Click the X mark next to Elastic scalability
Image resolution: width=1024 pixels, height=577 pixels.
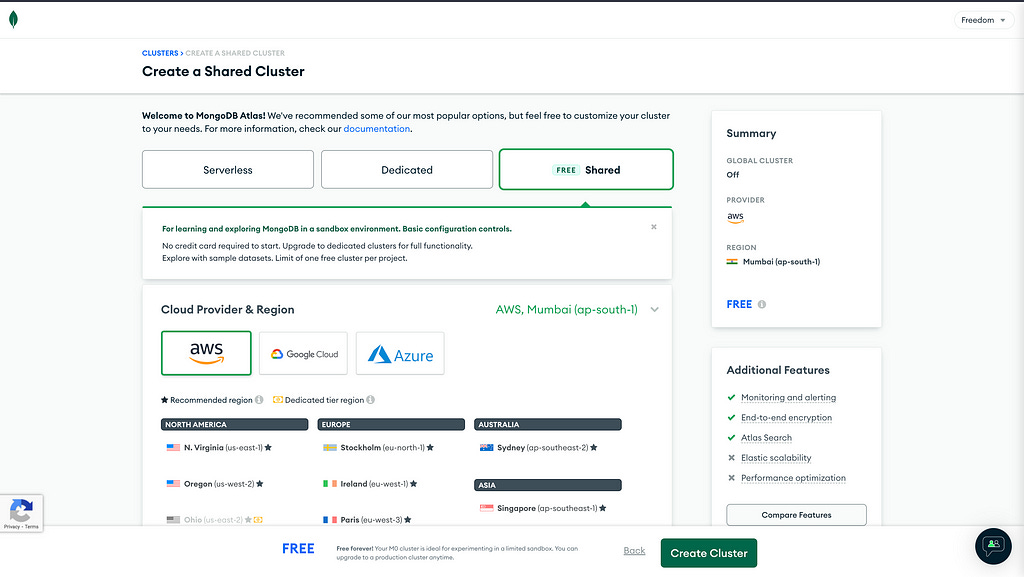tap(731, 458)
